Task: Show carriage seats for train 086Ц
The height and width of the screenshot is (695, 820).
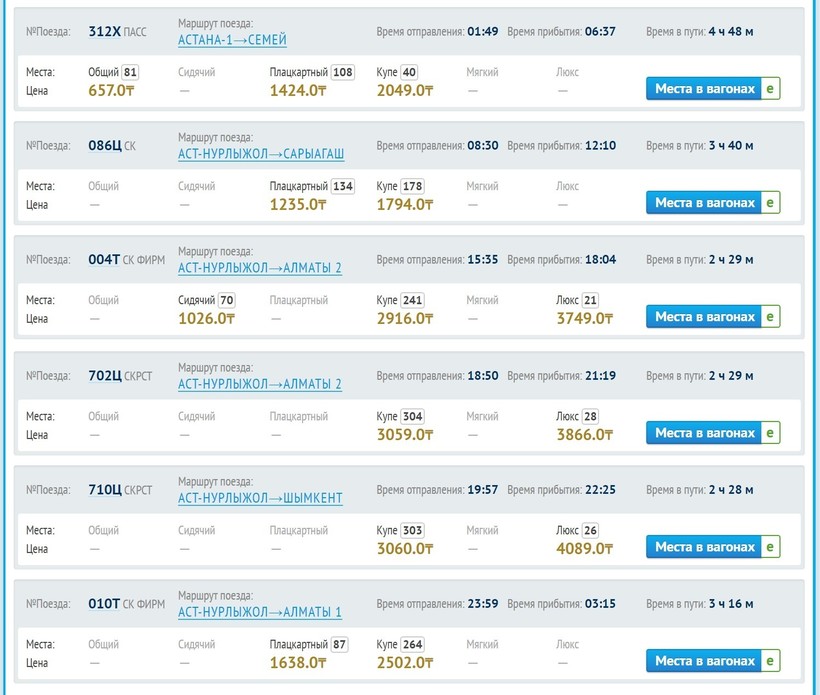Action: (704, 203)
